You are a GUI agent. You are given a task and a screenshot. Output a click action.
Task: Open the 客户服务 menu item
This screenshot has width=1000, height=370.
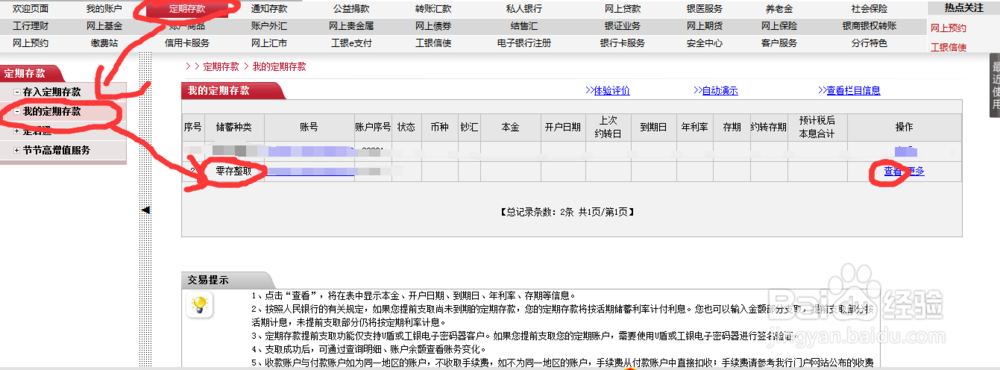779,43
